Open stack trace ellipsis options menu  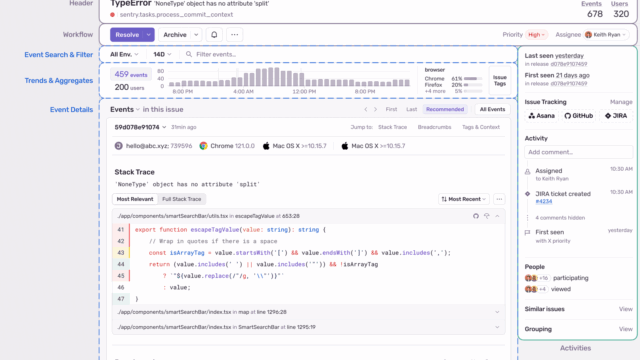tap(499, 199)
